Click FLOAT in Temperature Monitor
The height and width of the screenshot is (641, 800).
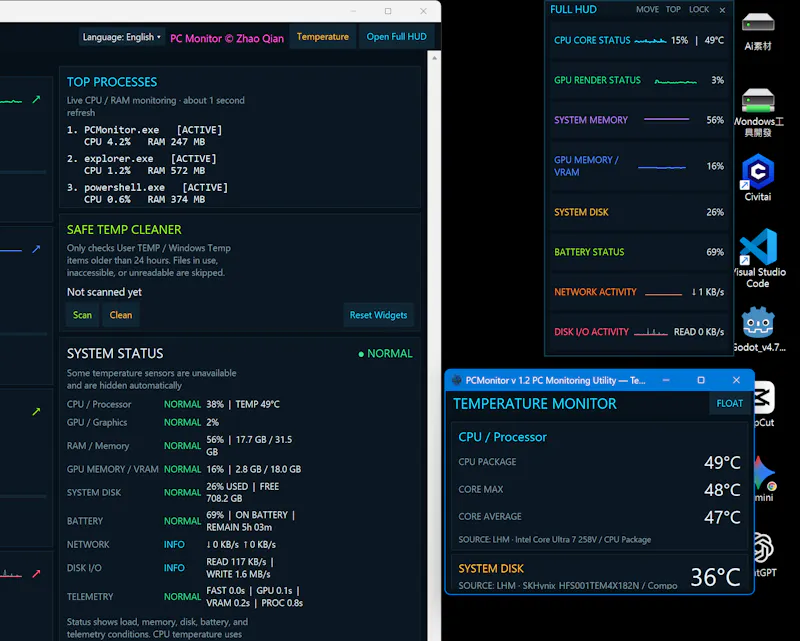point(729,403)
